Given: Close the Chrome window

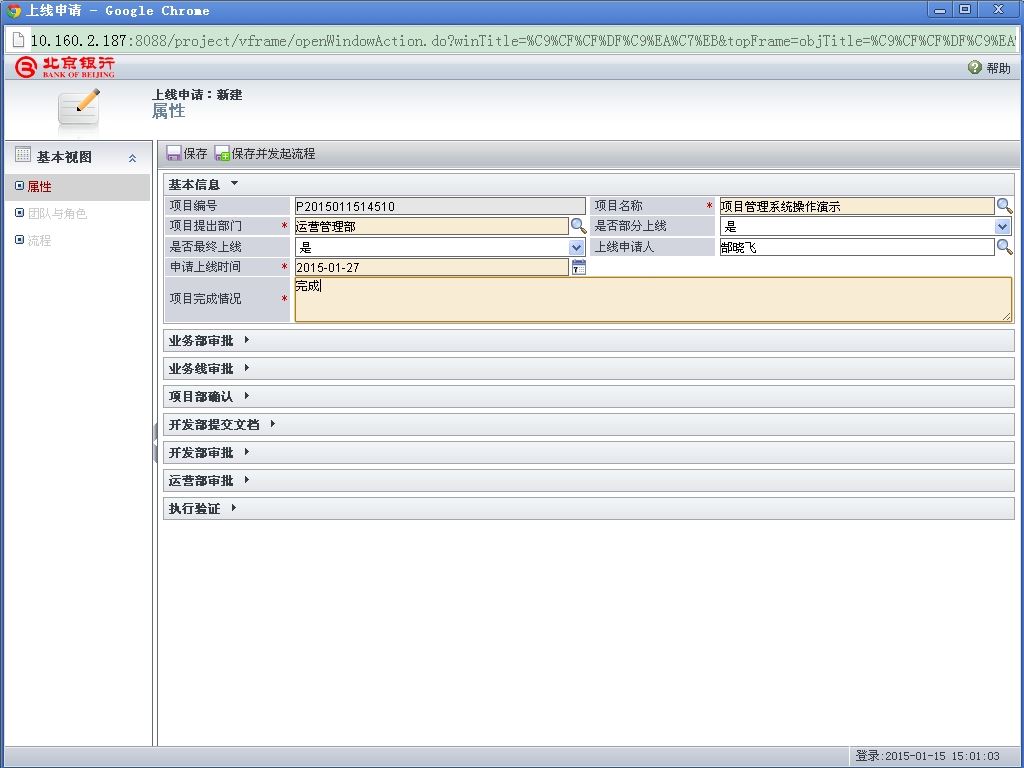Looking at the screenshot, I should 999,10.
